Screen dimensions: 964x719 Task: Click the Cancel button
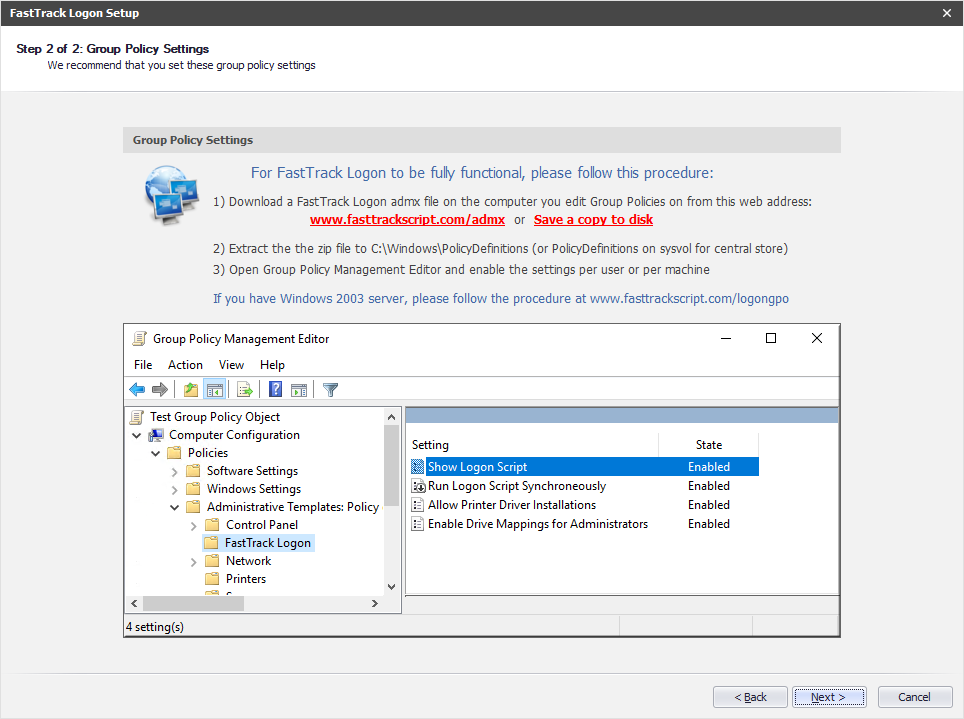point(914,697)
